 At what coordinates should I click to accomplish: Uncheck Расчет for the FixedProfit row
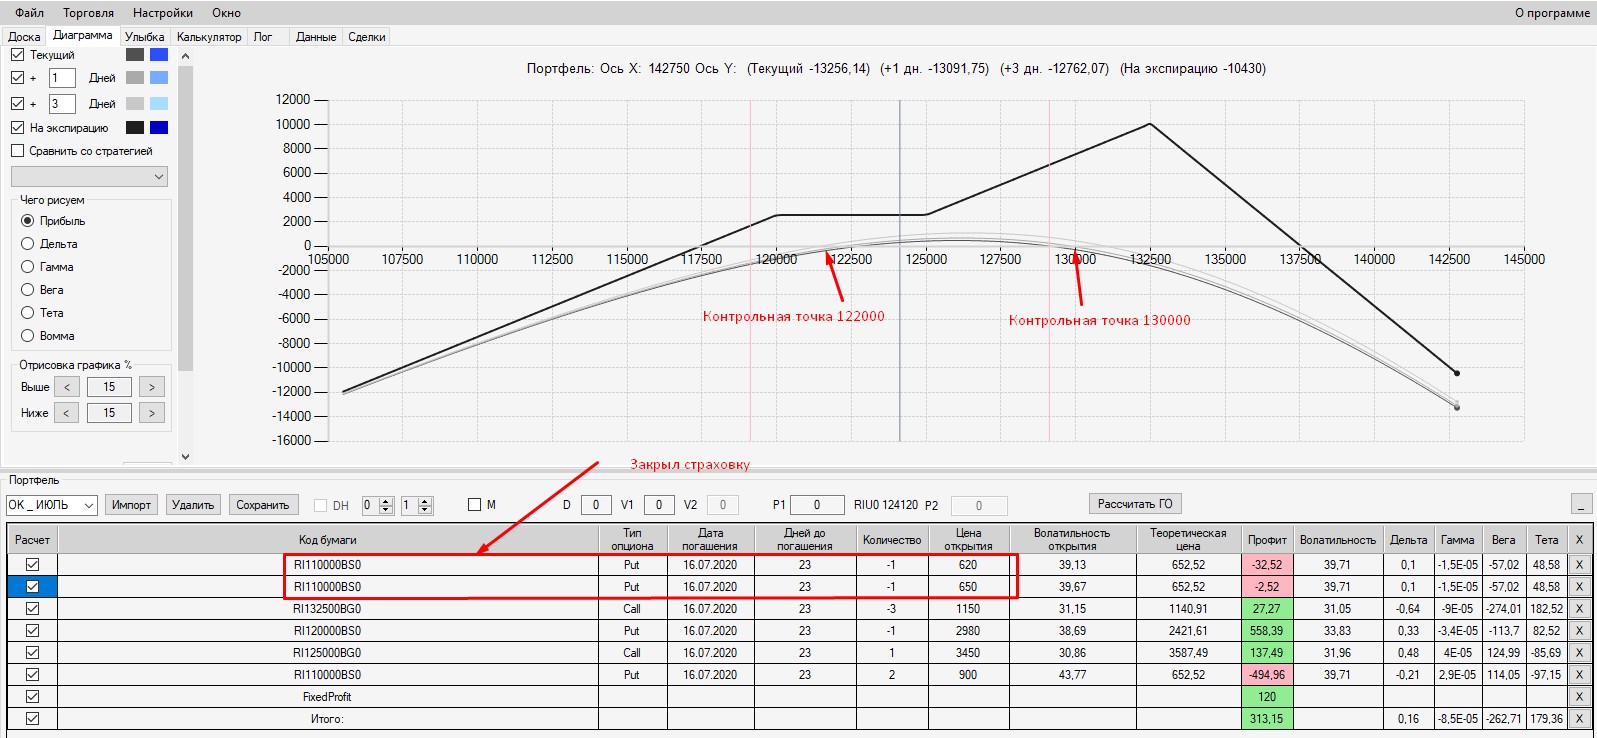point(32,697)
